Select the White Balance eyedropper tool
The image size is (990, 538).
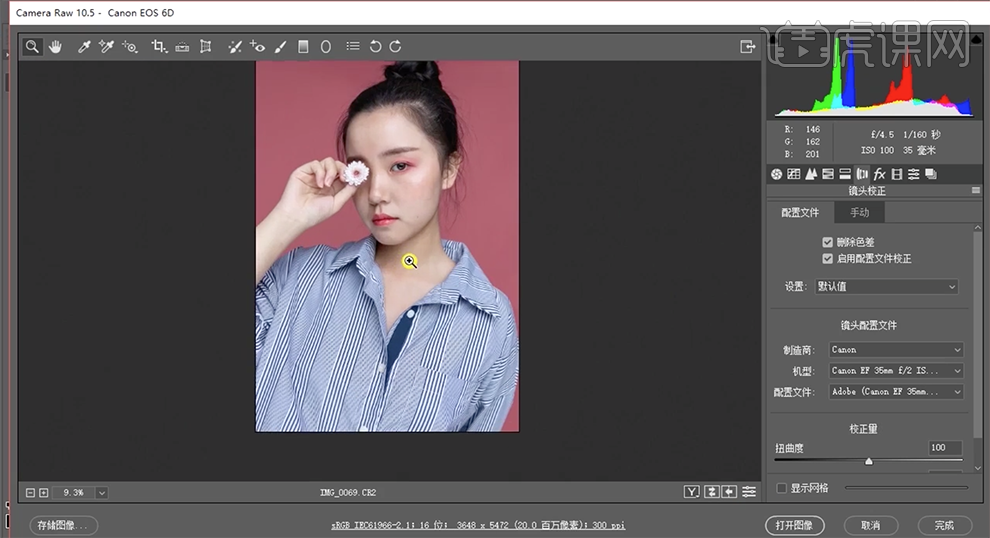[83, 47]
